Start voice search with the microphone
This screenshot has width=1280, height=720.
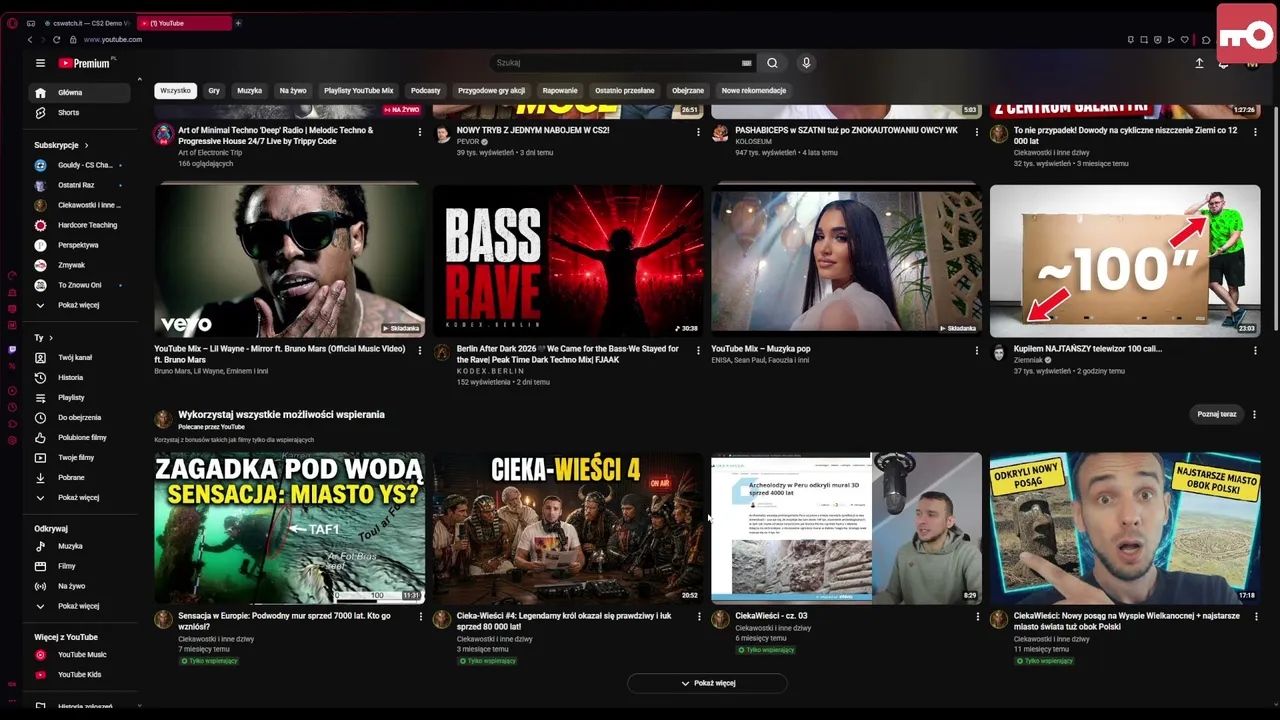[x=806, y=63]
